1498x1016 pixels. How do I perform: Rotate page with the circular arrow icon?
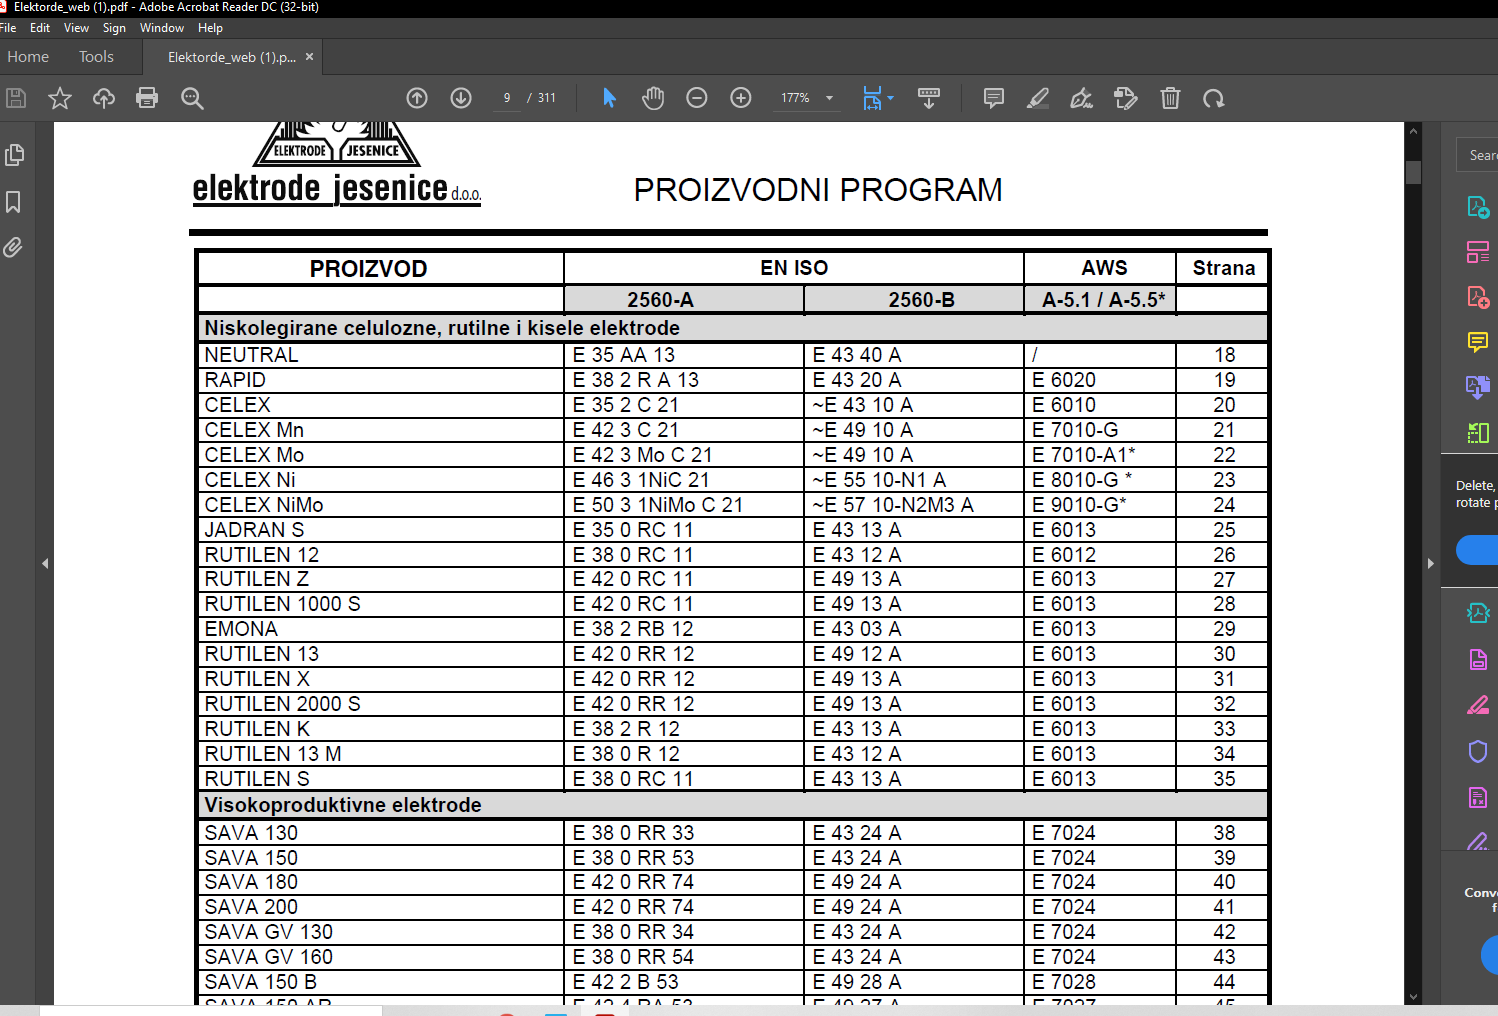1214,98
